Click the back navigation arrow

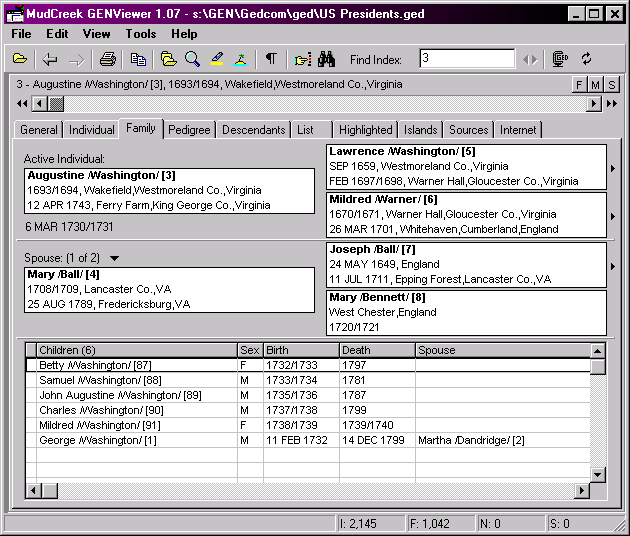50,59
